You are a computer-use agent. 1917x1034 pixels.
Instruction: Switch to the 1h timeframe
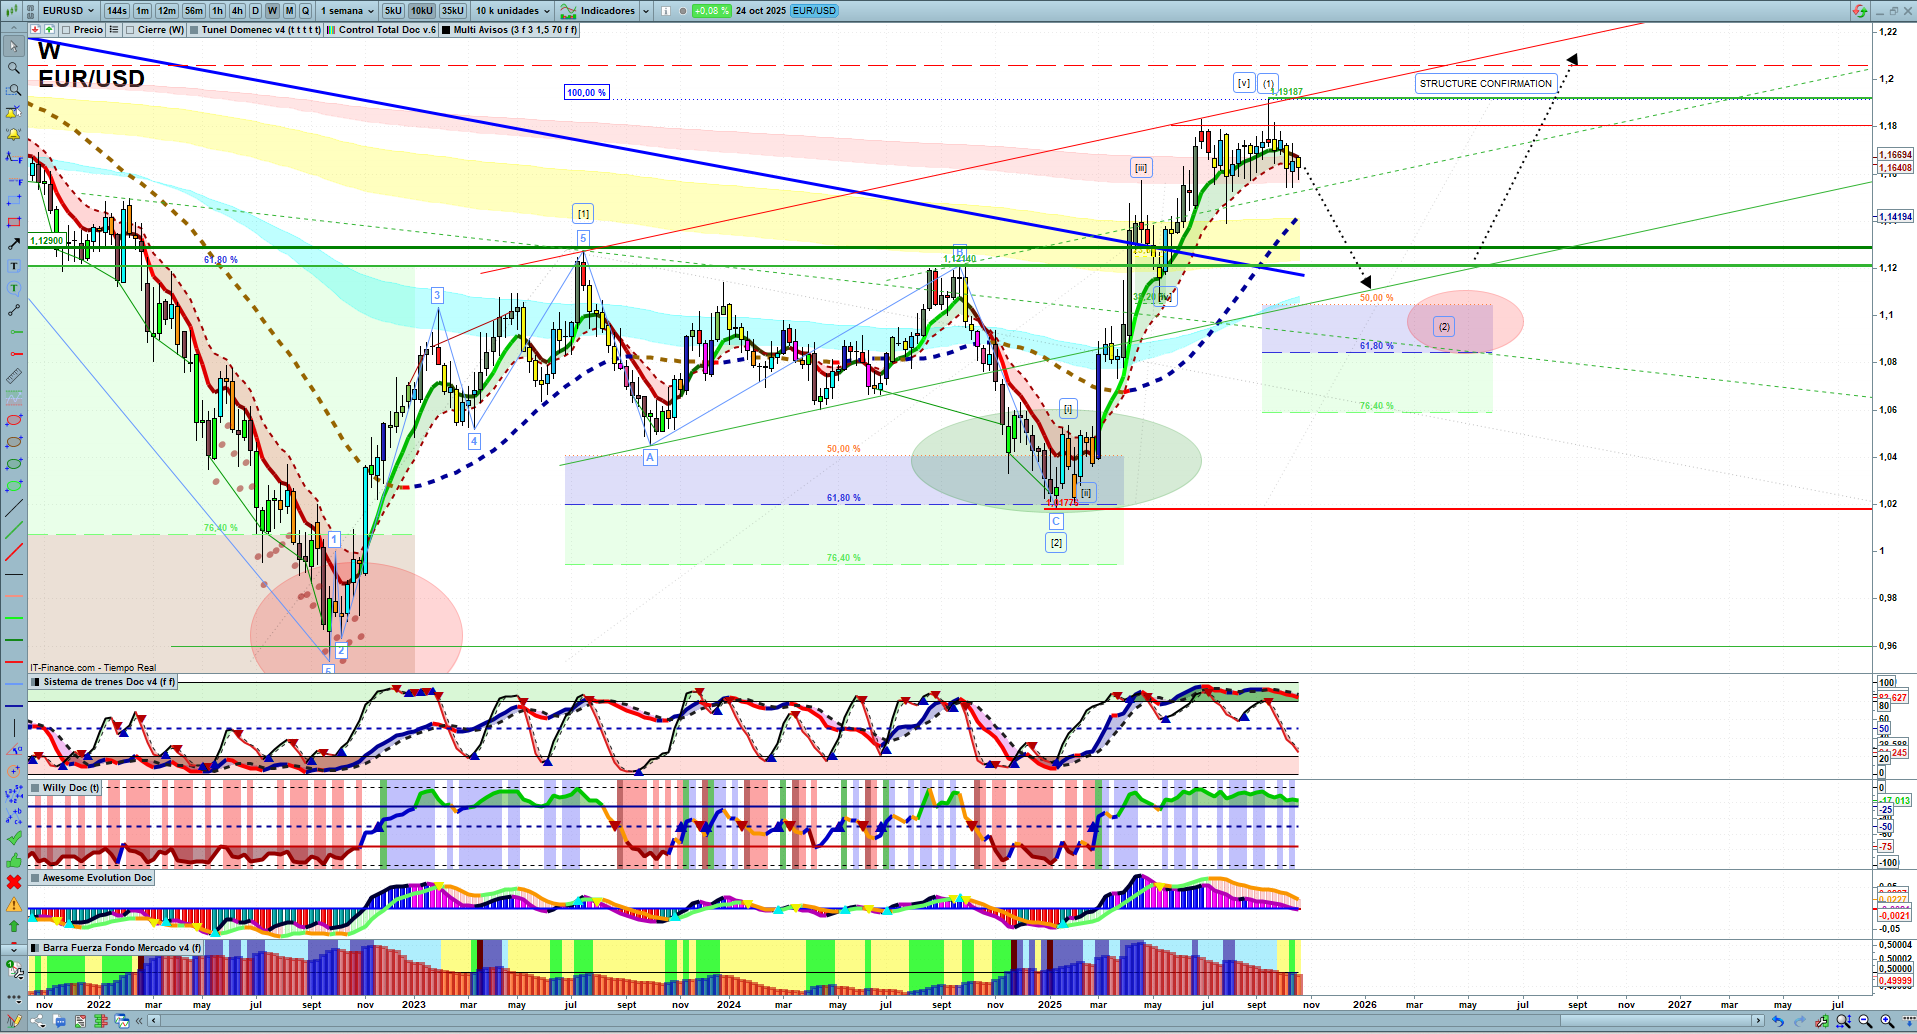[217, 11]
